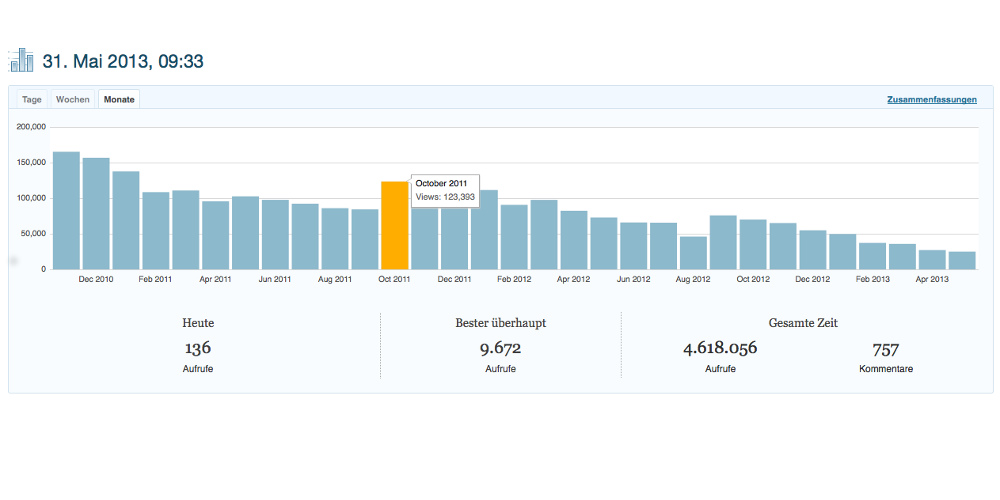Open the Zusammenfassungen link
Viewport: 1000px width, 500px height.
[x=931, y=99]
